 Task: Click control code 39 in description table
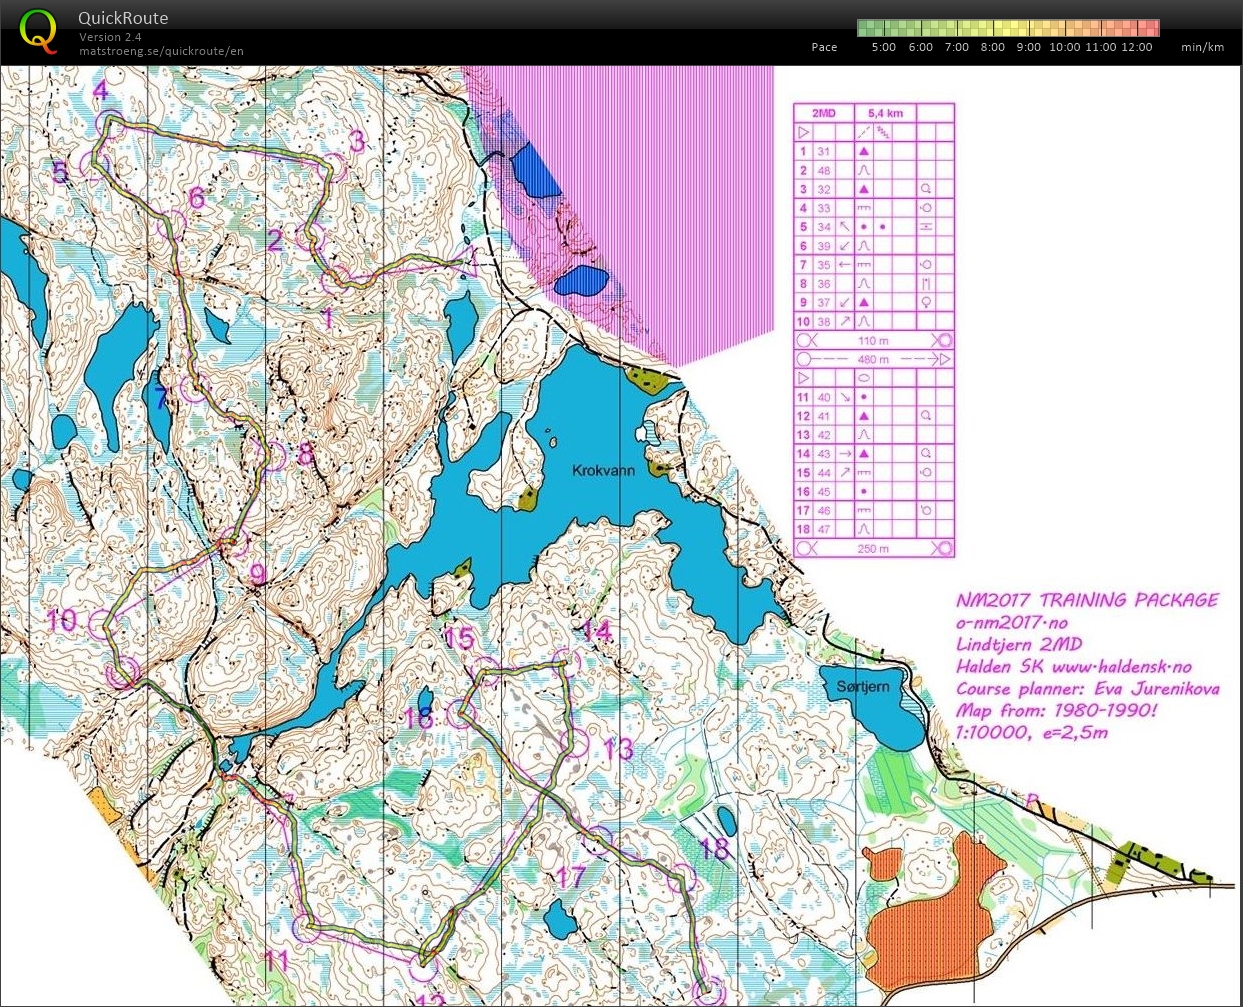824,246
